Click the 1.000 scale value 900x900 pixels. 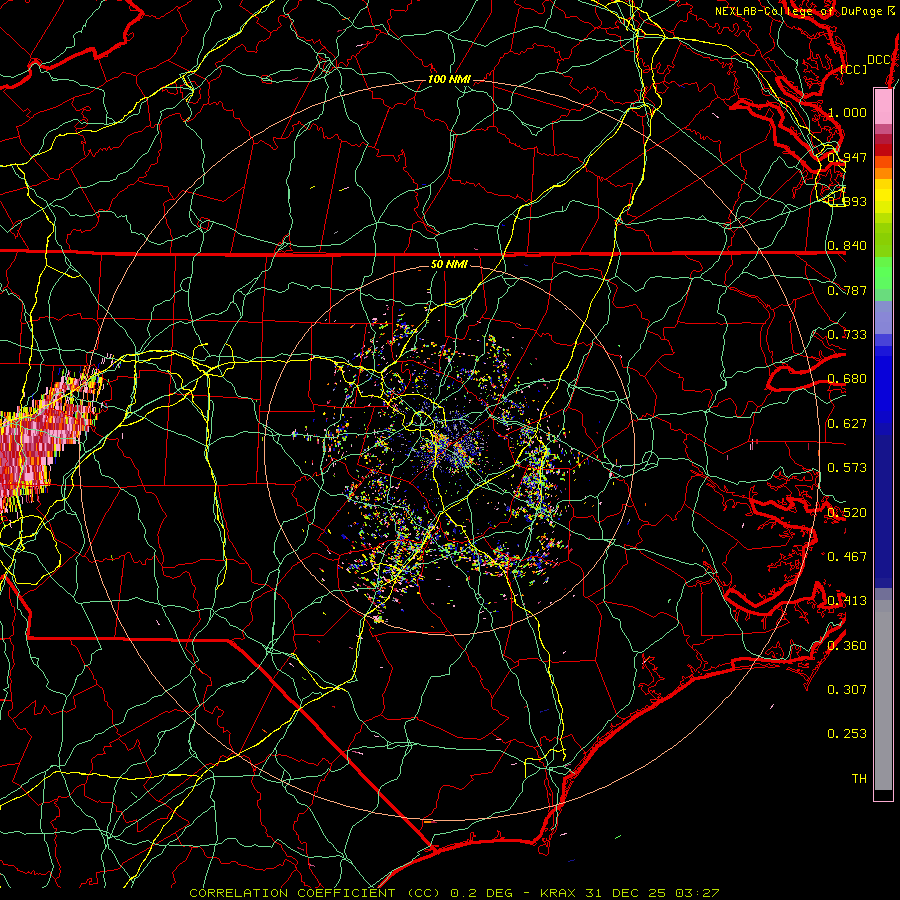pos(847,112)
